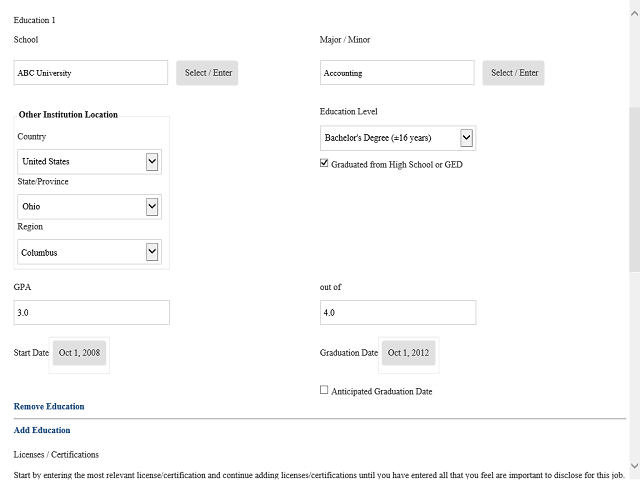
Task: Click the Remove Education link
Action: point(49,407)
